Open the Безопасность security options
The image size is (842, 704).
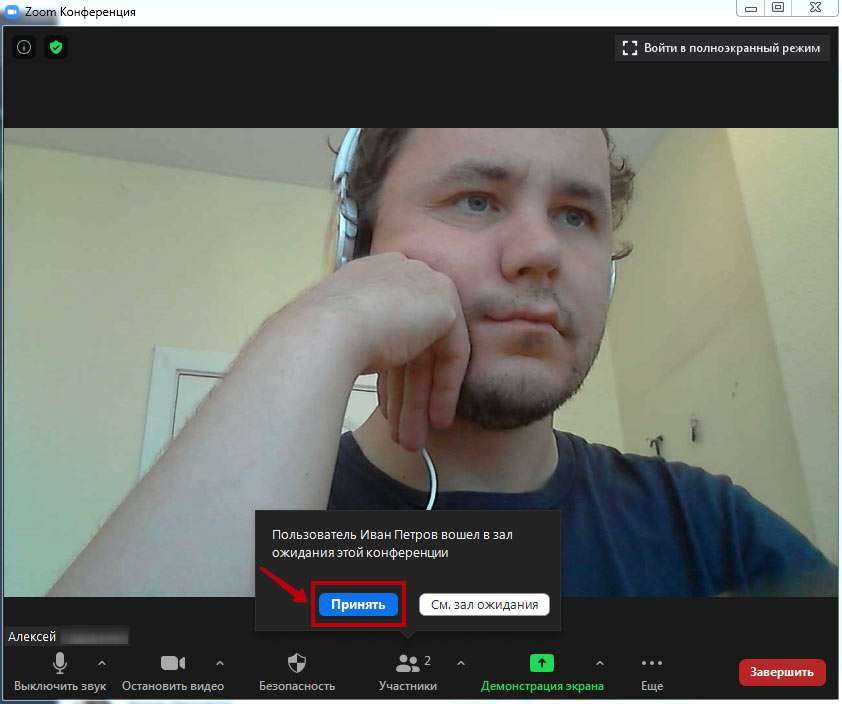pyautogui.click(x=297, y=671)
